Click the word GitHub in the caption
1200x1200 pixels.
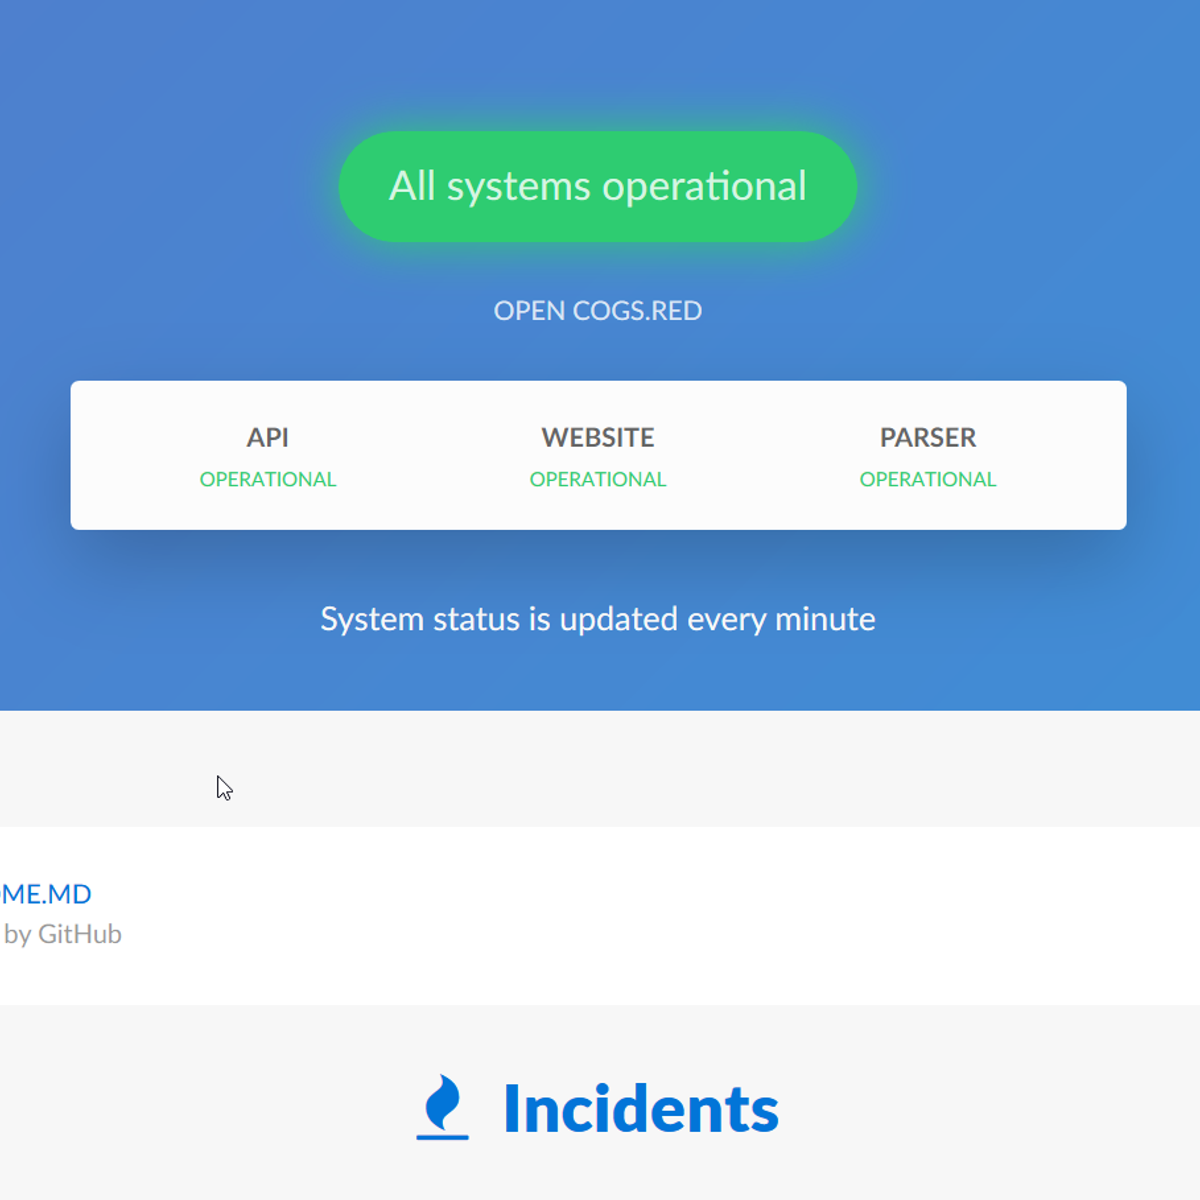(x=79, y=934)
